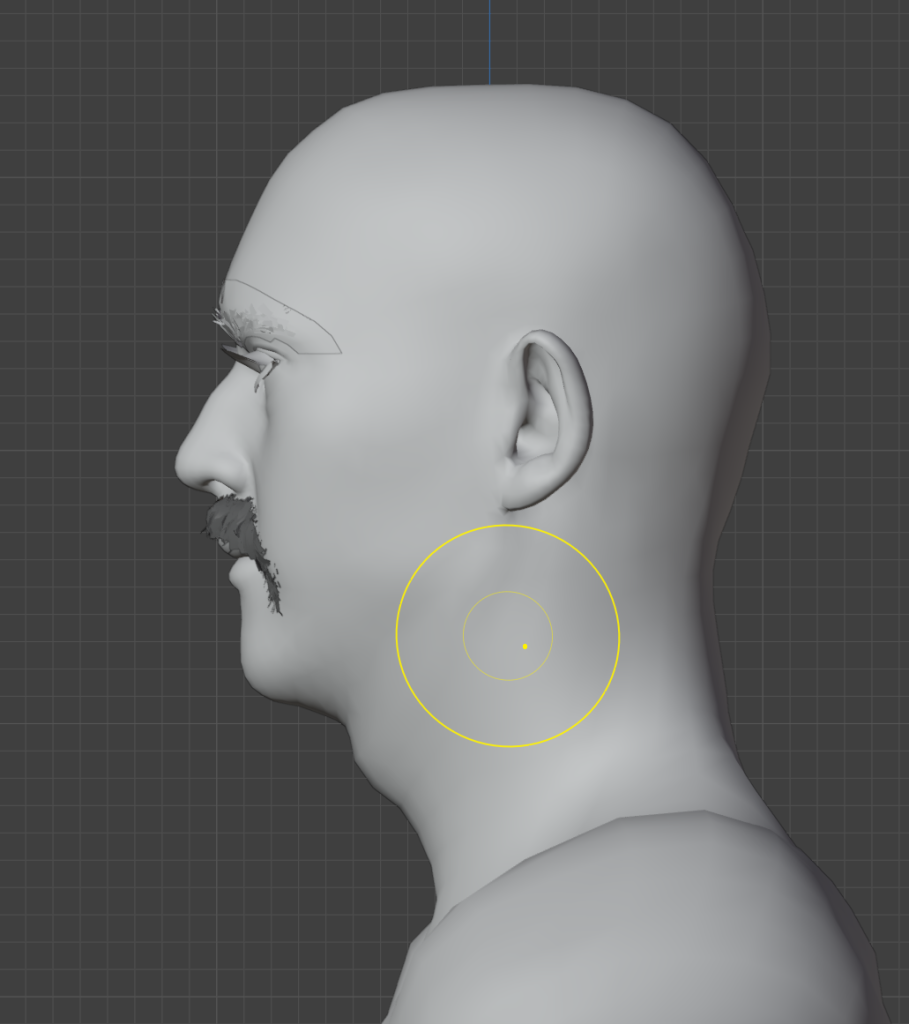Image resolution: width=909 pixels, height=1024 pixels.
Task: Click the tip of the model's nose
Action: point(184,465)
